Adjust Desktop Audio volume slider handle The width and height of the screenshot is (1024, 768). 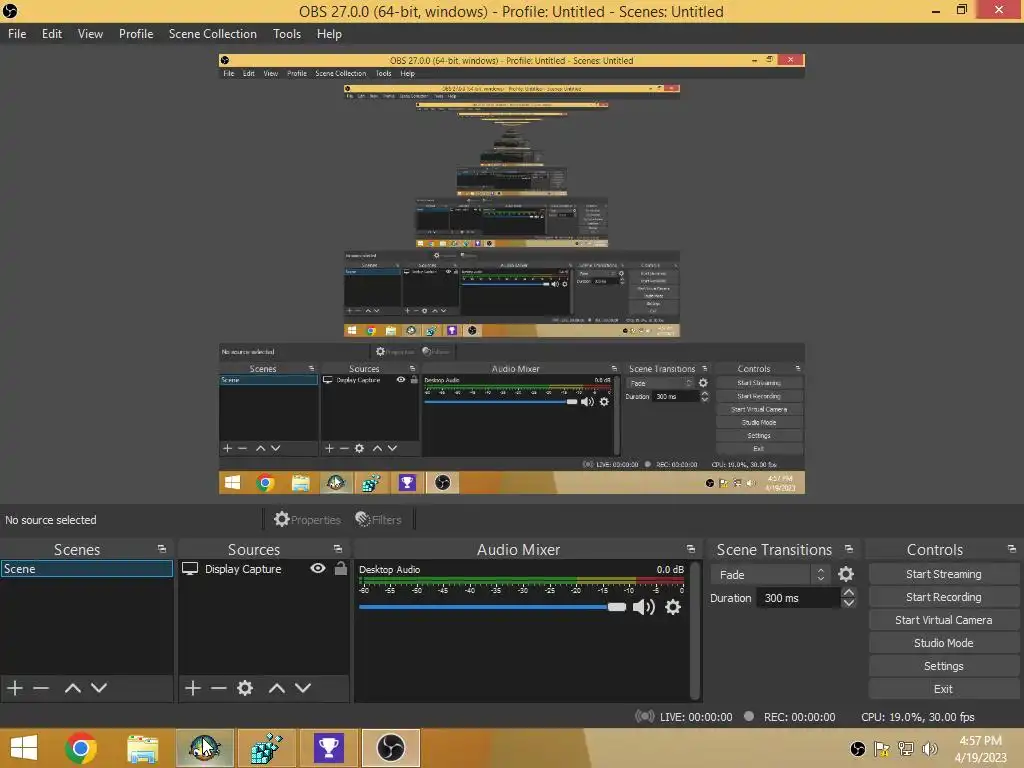pos(616,607)
